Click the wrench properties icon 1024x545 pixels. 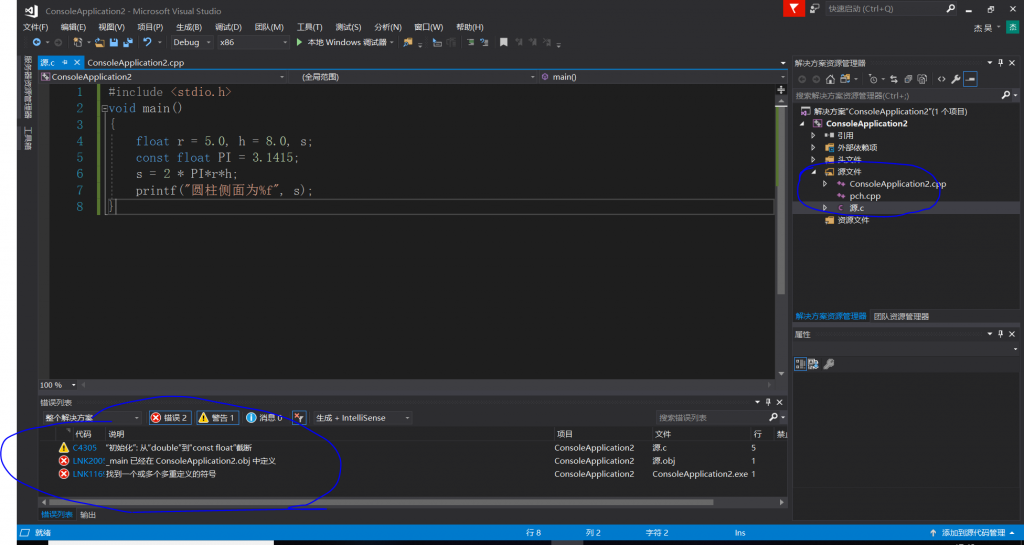coord(955,79)
